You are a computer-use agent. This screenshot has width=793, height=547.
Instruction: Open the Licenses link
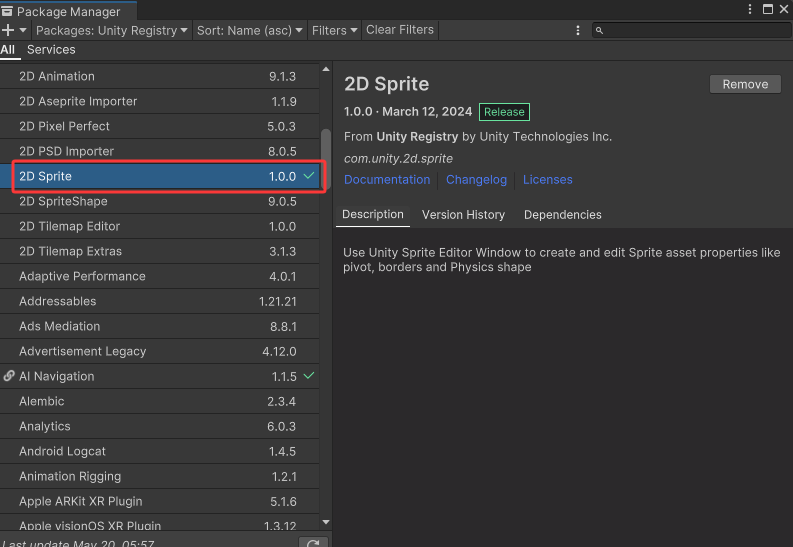pyautogui.click(x=547, y=179)
